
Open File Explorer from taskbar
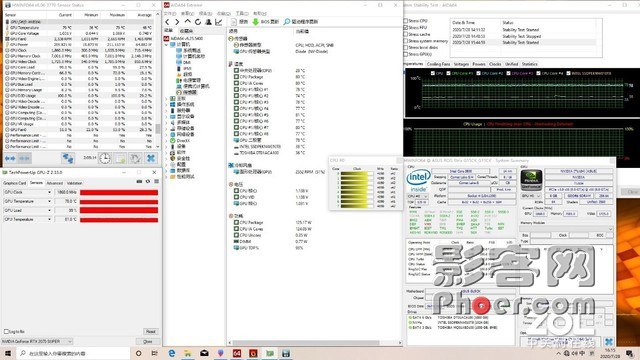pos(188,353)
